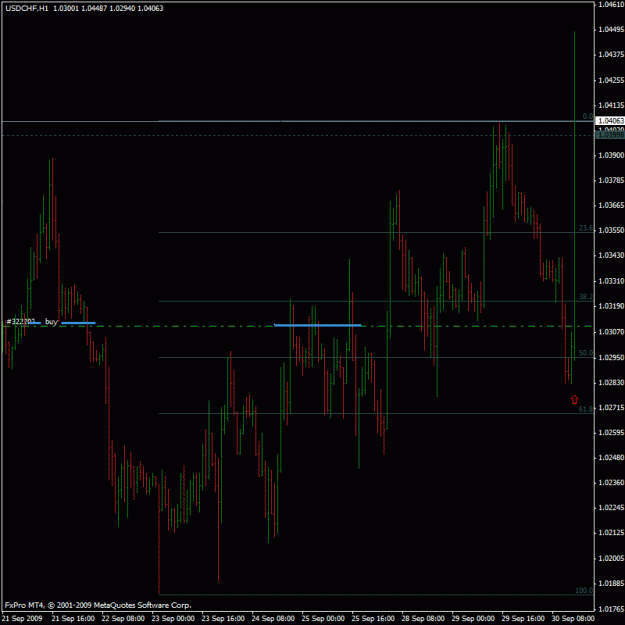Click the 23 Sep 16:00 time label
Screen dimensions: 625x625
[x=223, y=618]
